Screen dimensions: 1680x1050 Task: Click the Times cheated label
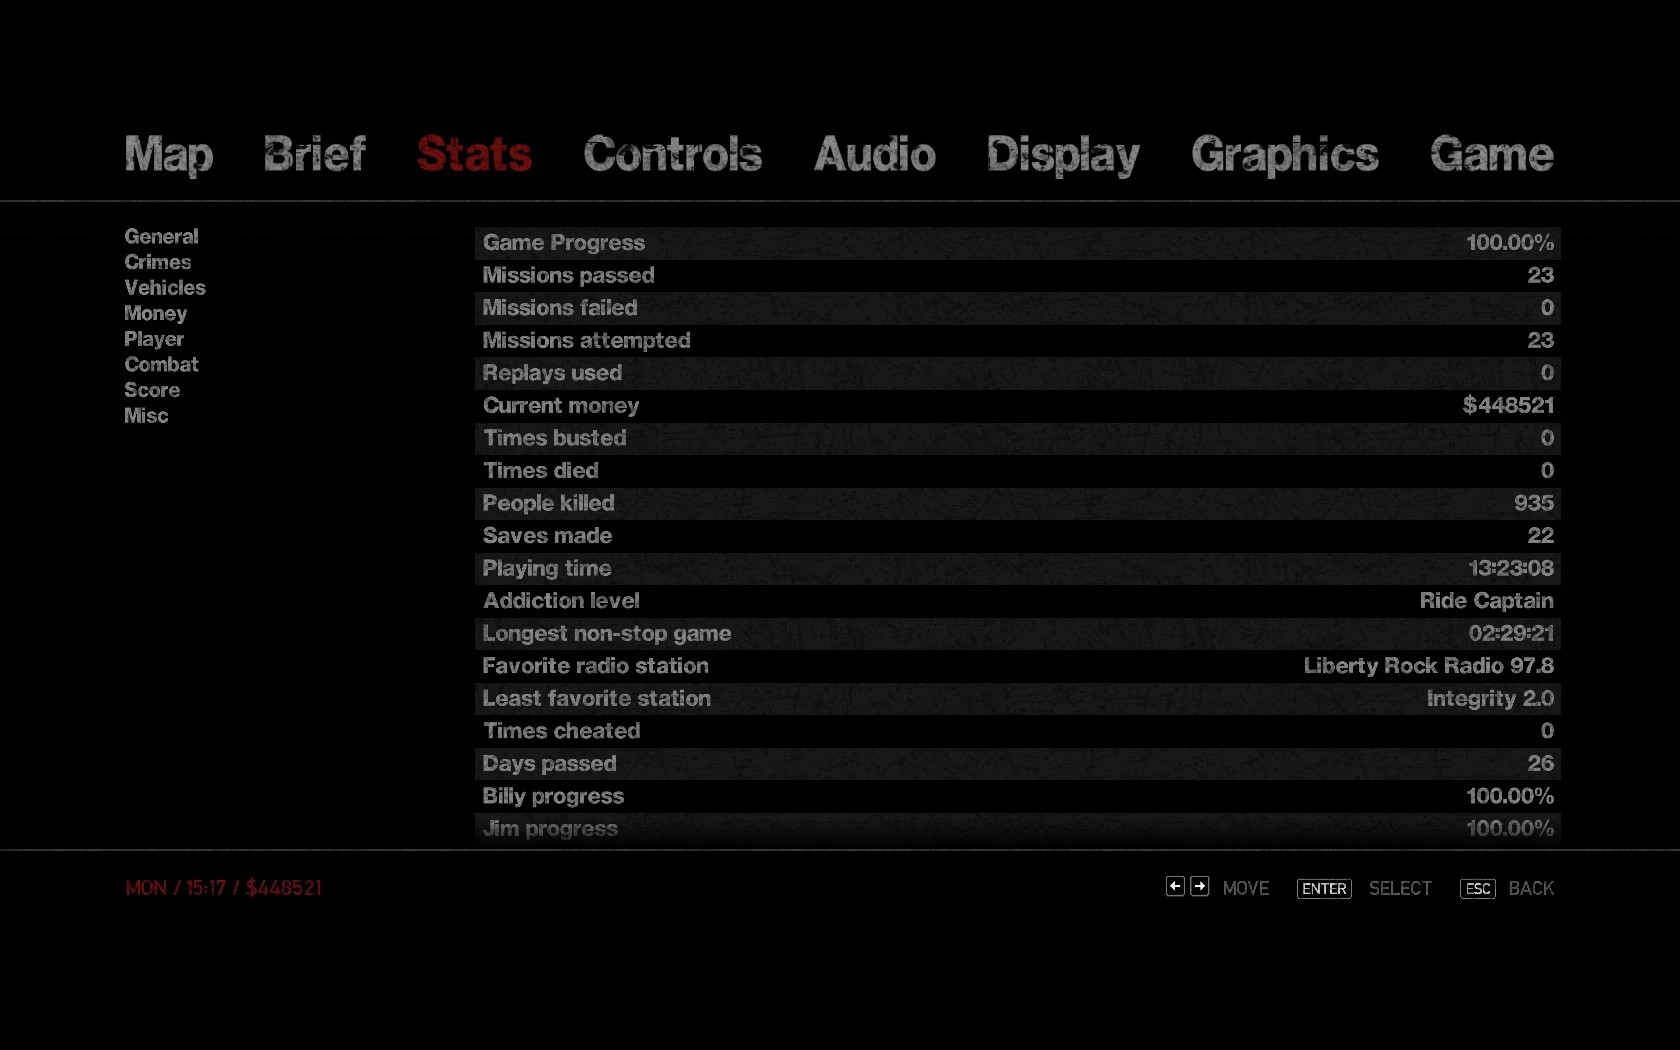(562, 731)
